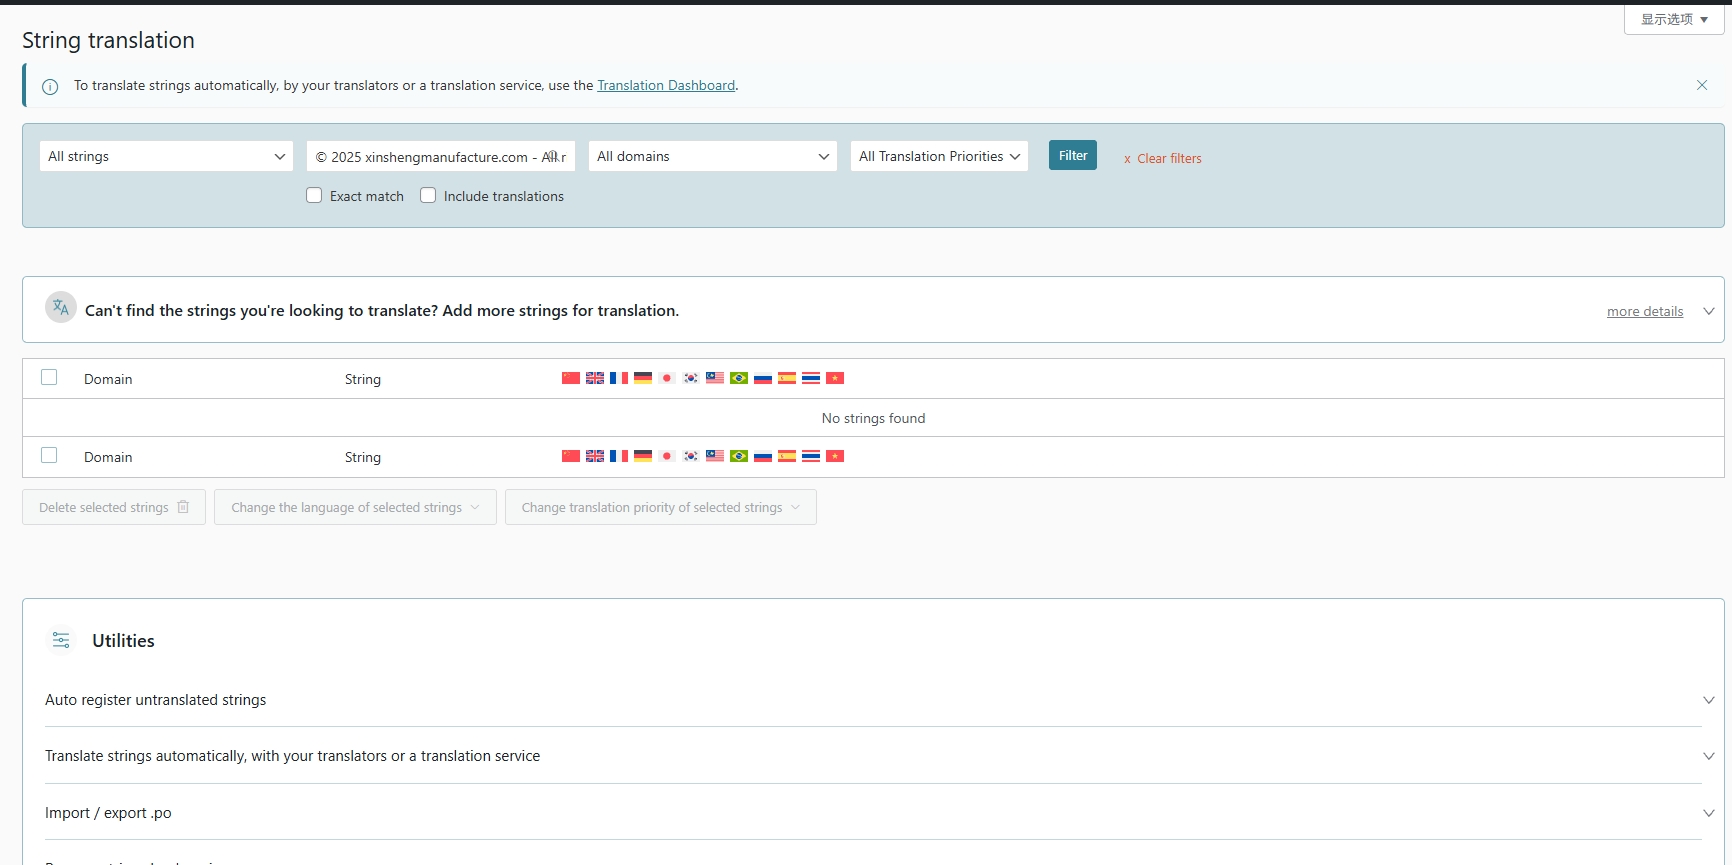1732x865 pixels.
Task: Click Delete selected strings button
Action: point(114,507)
